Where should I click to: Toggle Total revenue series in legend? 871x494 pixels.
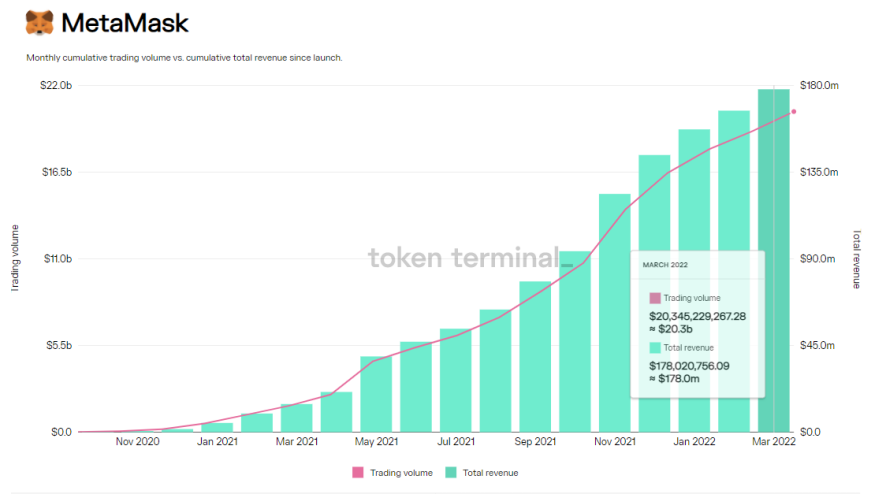489,472
